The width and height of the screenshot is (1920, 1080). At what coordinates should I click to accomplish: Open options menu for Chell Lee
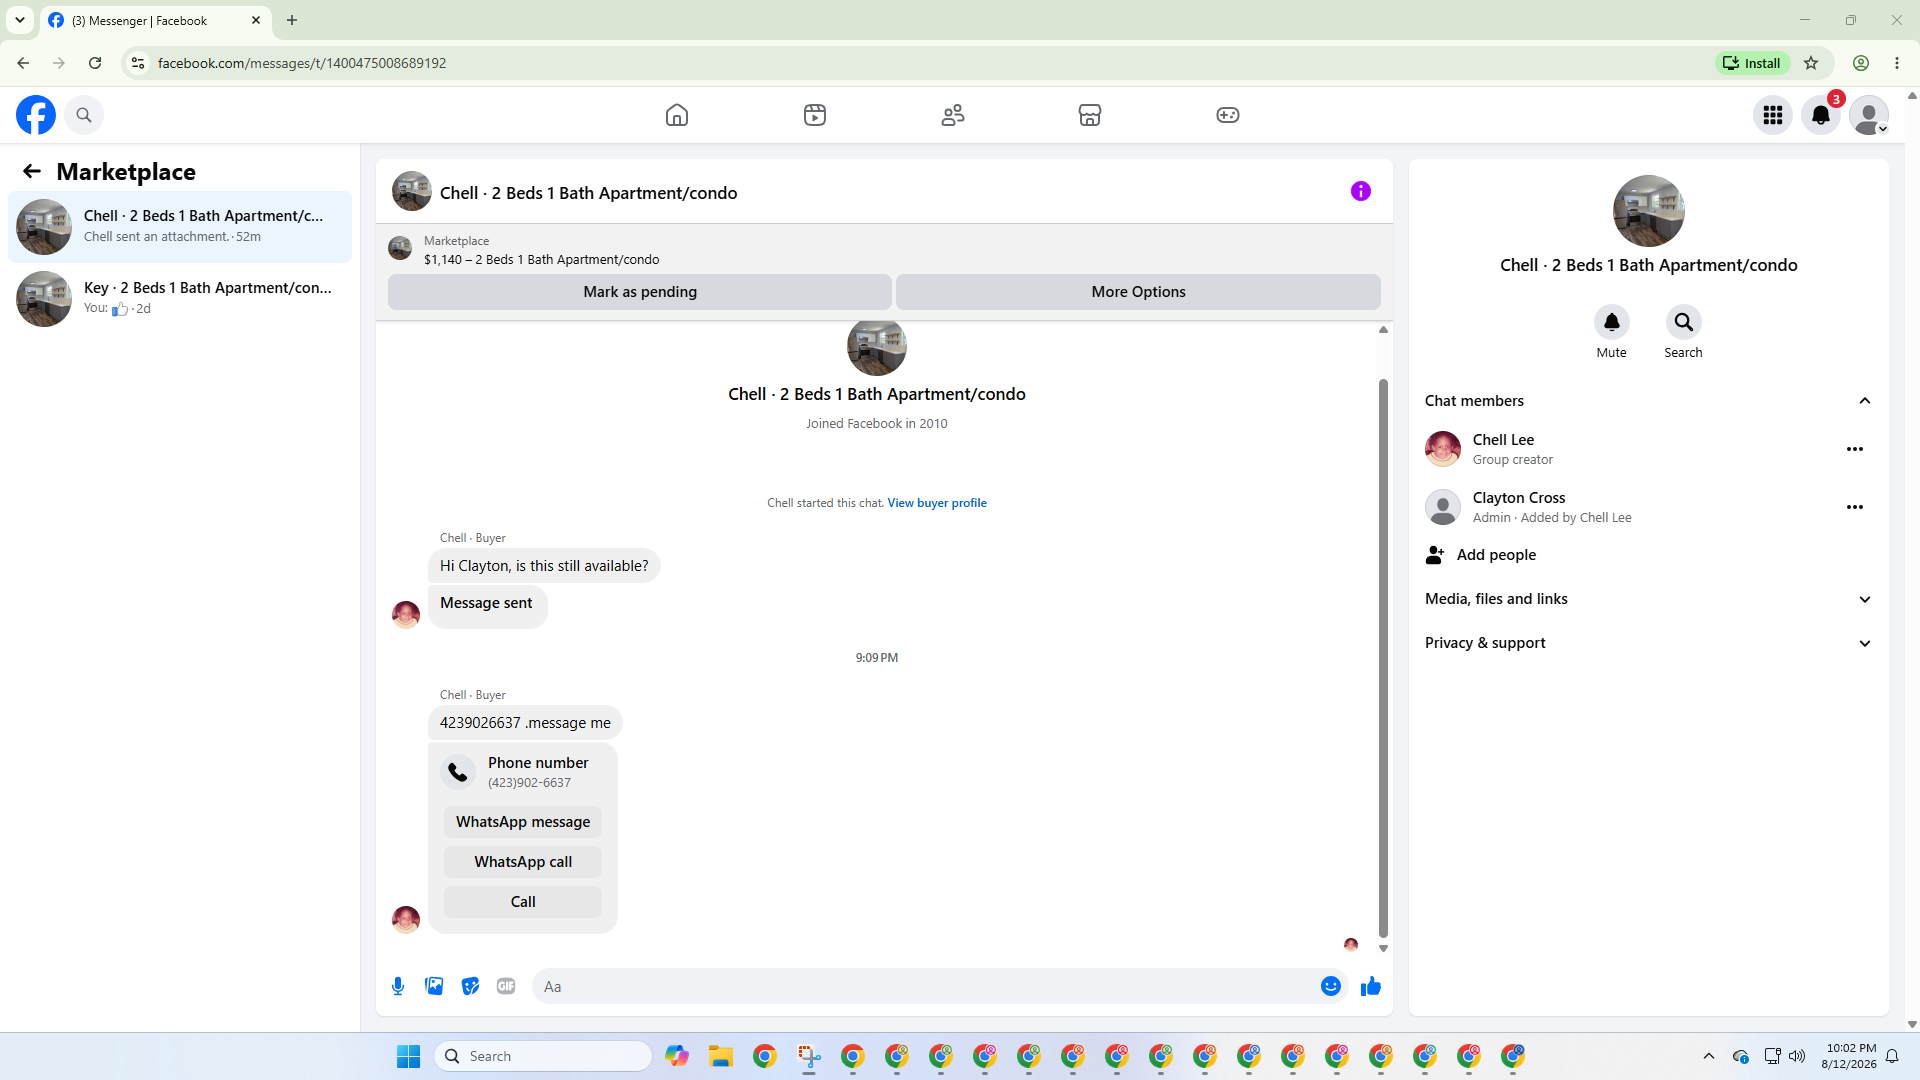point(1855,449)
